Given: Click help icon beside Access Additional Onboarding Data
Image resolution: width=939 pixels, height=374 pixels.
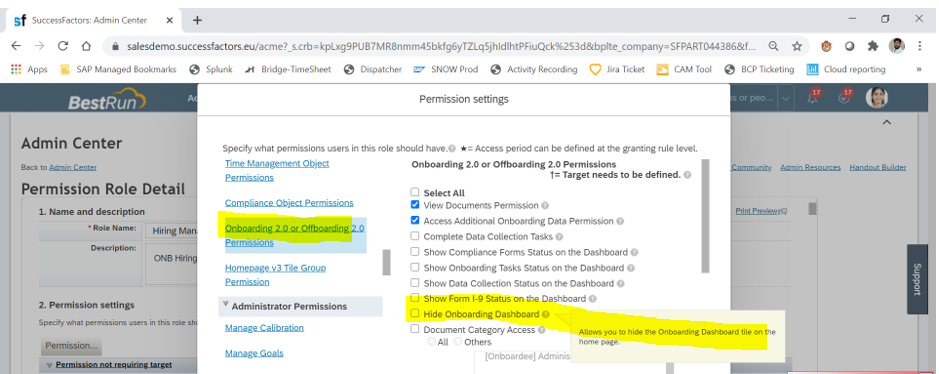Looking at the screenshot, I should [620, 221].
